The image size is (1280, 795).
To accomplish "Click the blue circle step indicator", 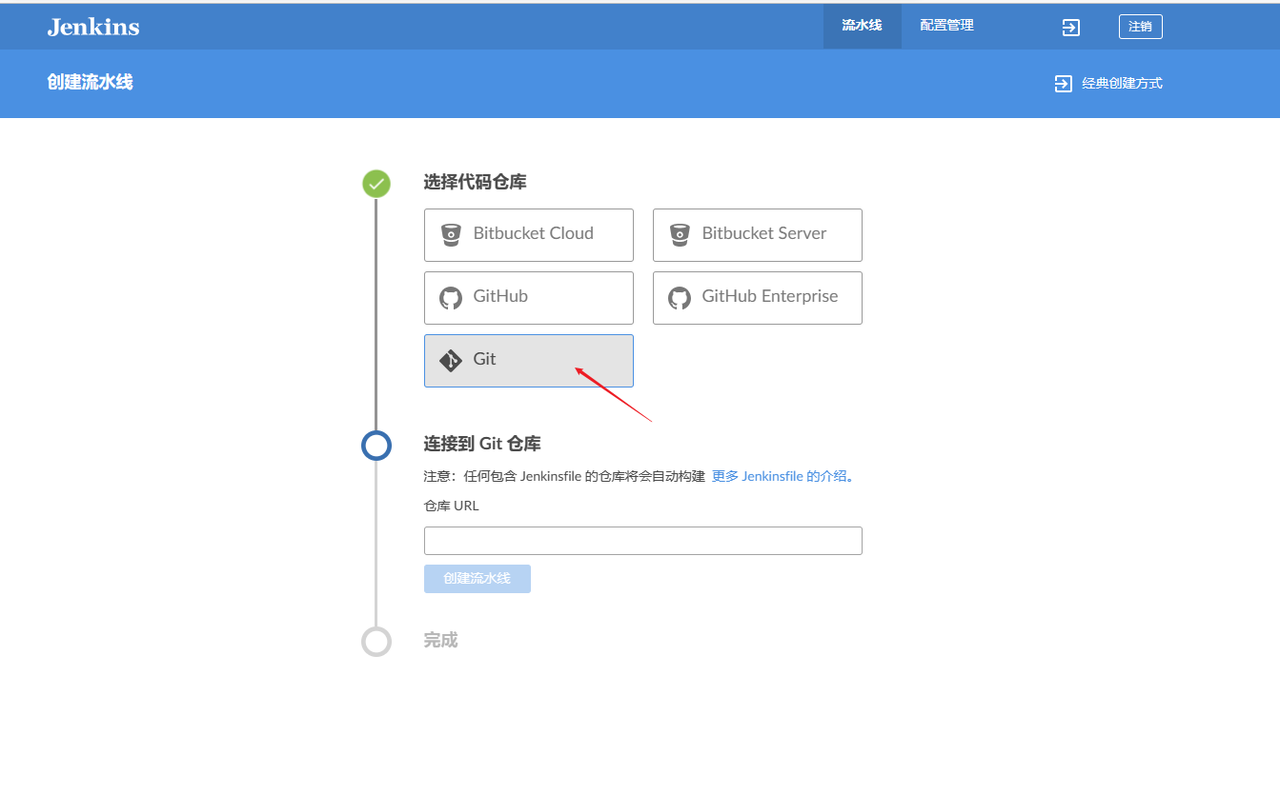I will 376,445.
